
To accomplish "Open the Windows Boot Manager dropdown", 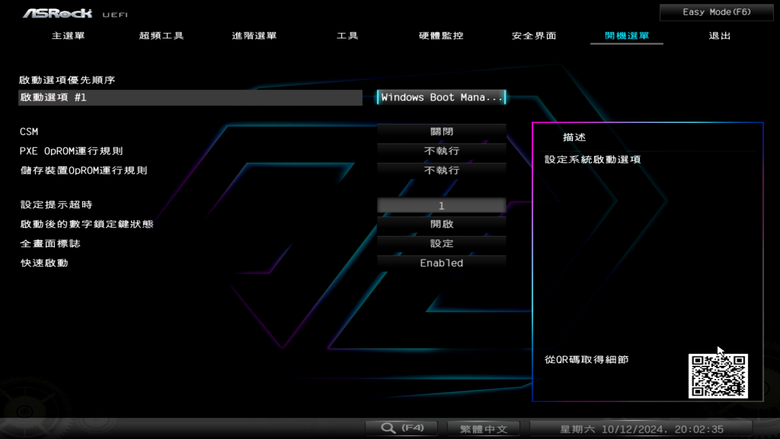I will point(441,97).
